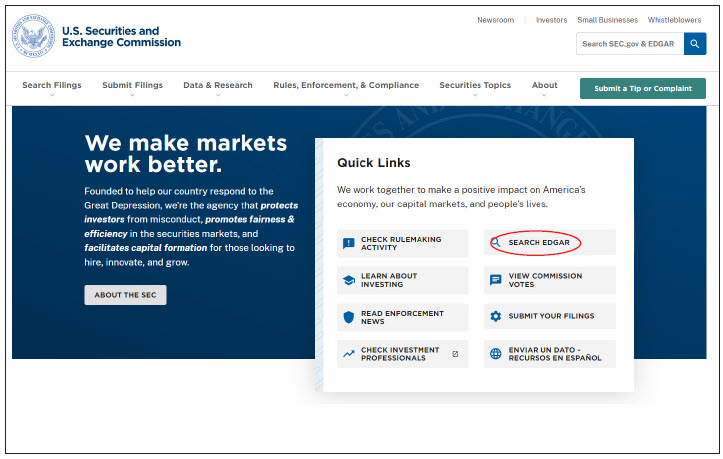
Task: Open the Securities Topics menu
Action: coord(475,87)
